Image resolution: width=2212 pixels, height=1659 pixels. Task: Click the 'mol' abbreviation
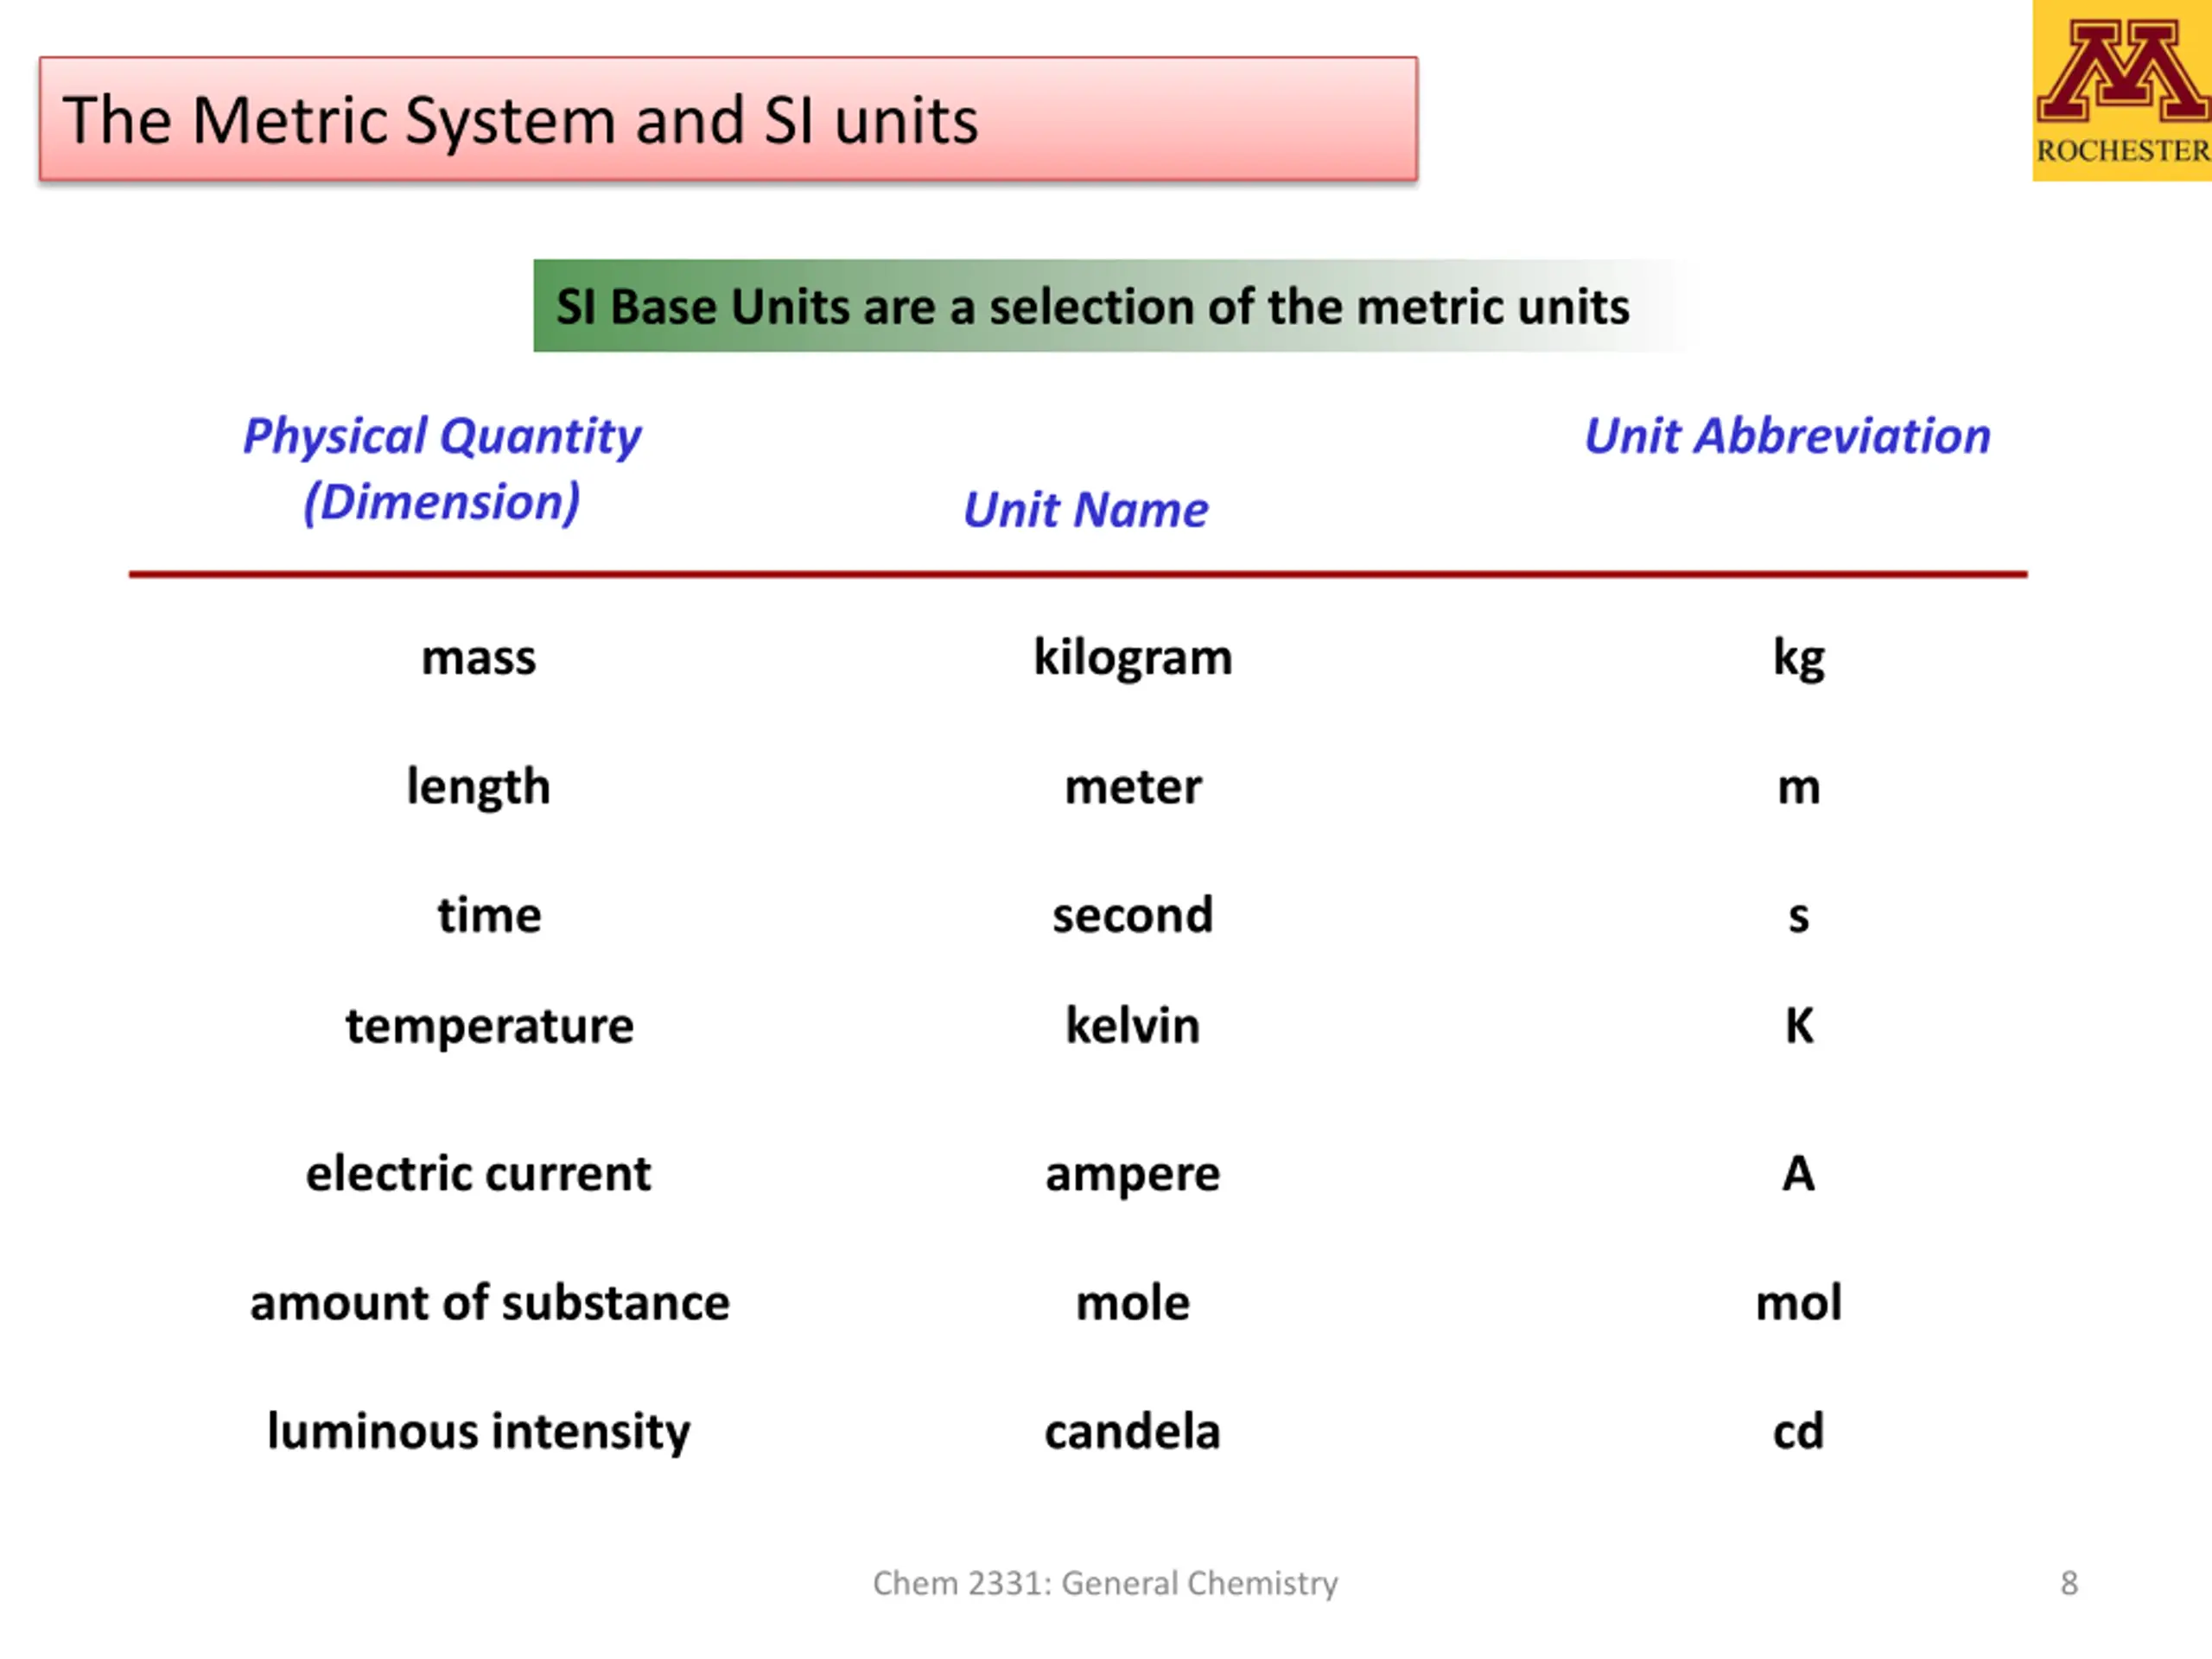click(1798, 1302)
